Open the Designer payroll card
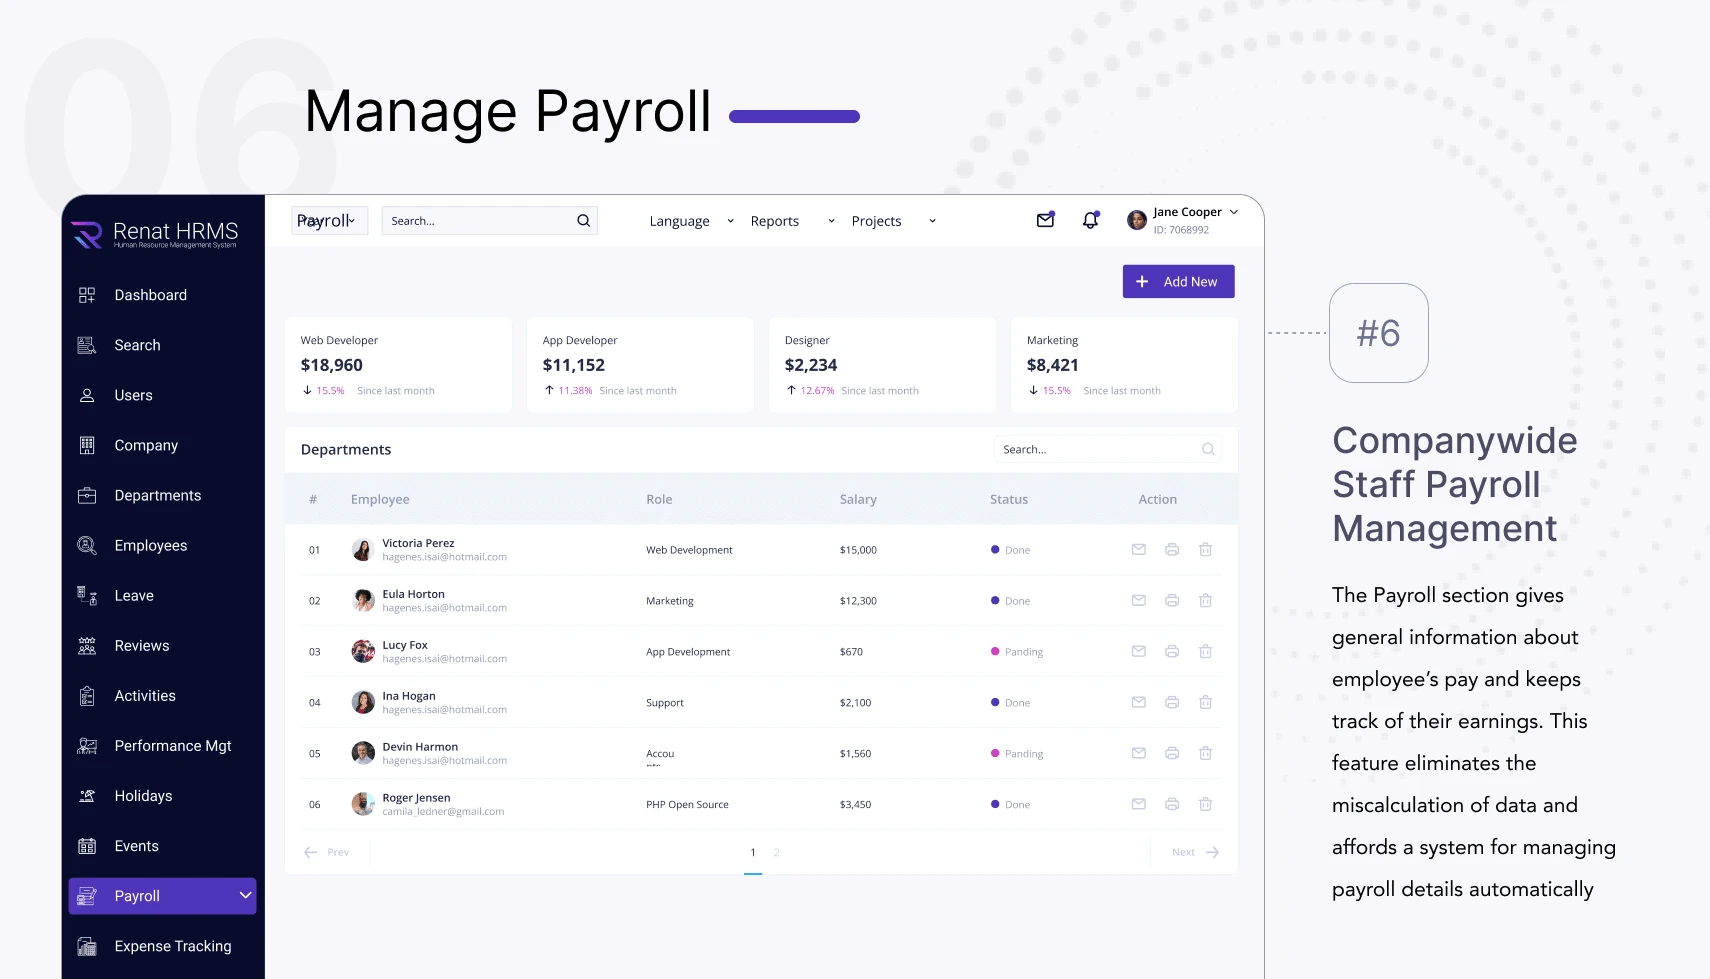 pyautogui.click(x=882, y=365)
